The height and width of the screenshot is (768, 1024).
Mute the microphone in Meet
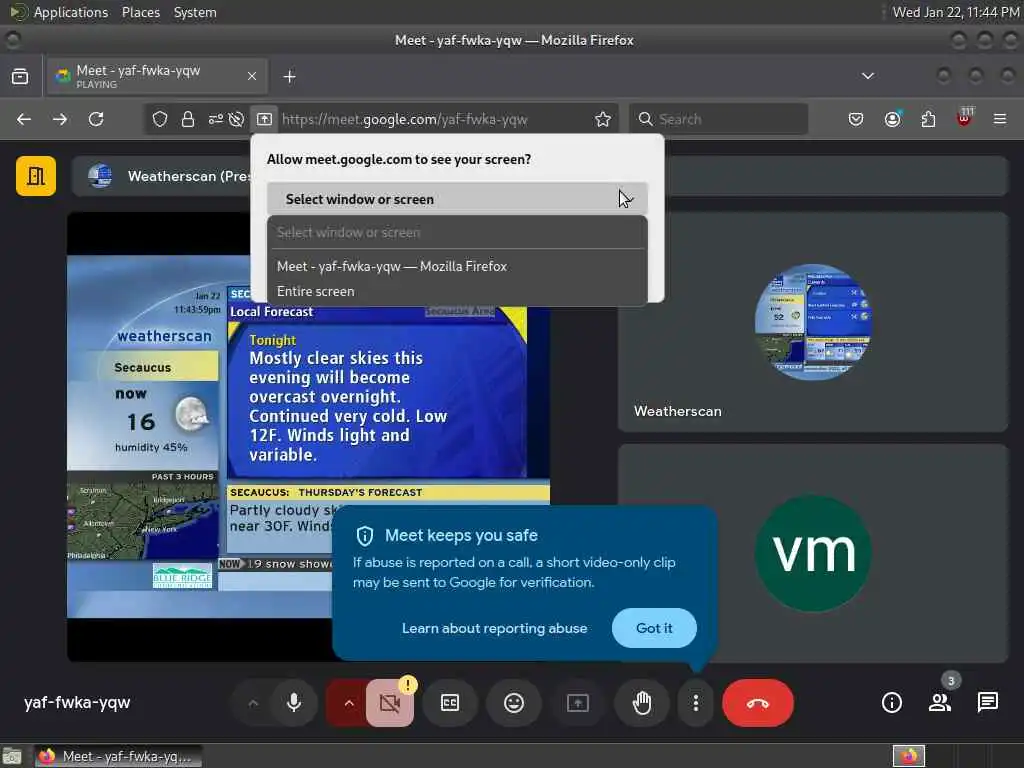pos(294,703)
